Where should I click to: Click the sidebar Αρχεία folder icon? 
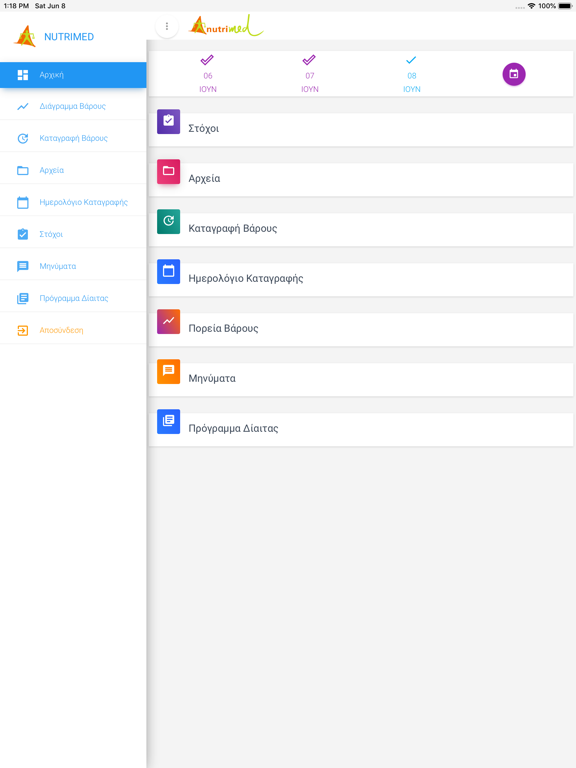23,170
